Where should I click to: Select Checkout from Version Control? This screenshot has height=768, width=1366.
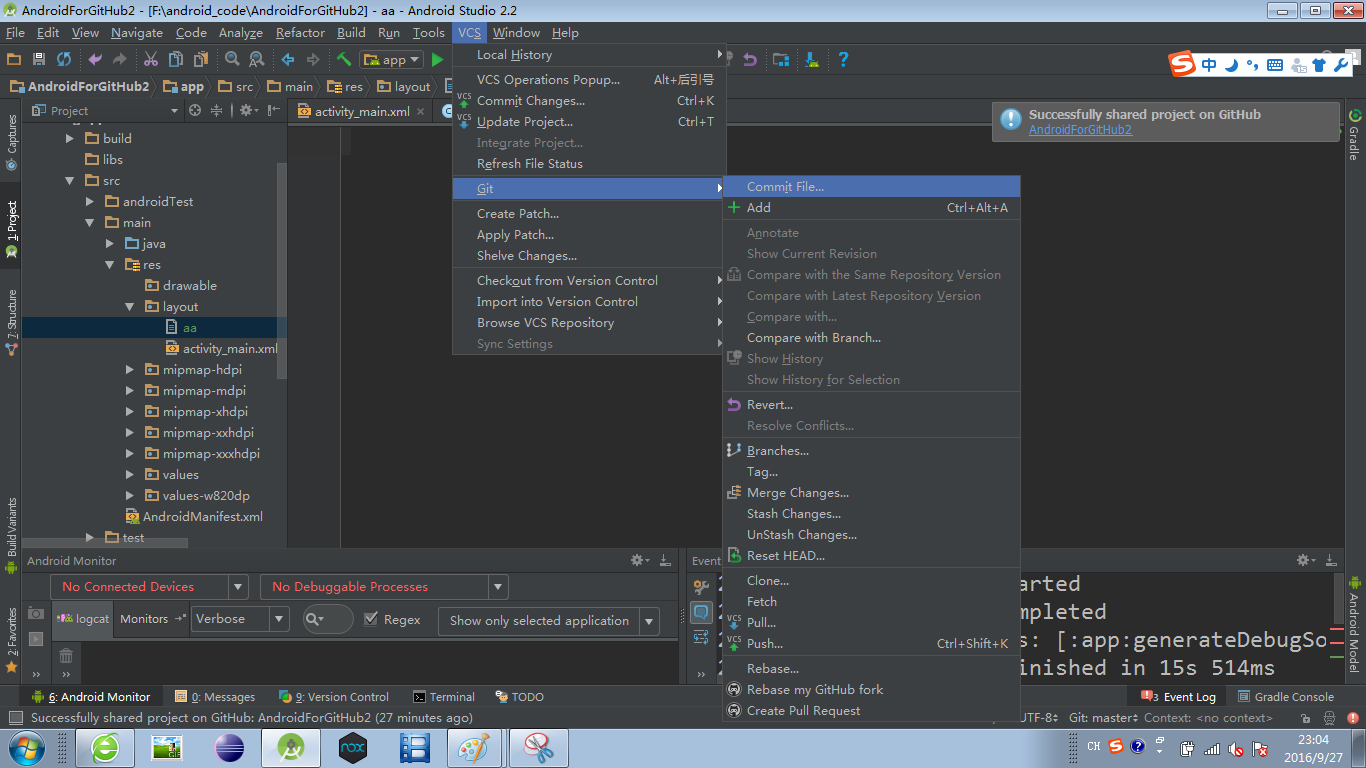click(x=589, y=281)
